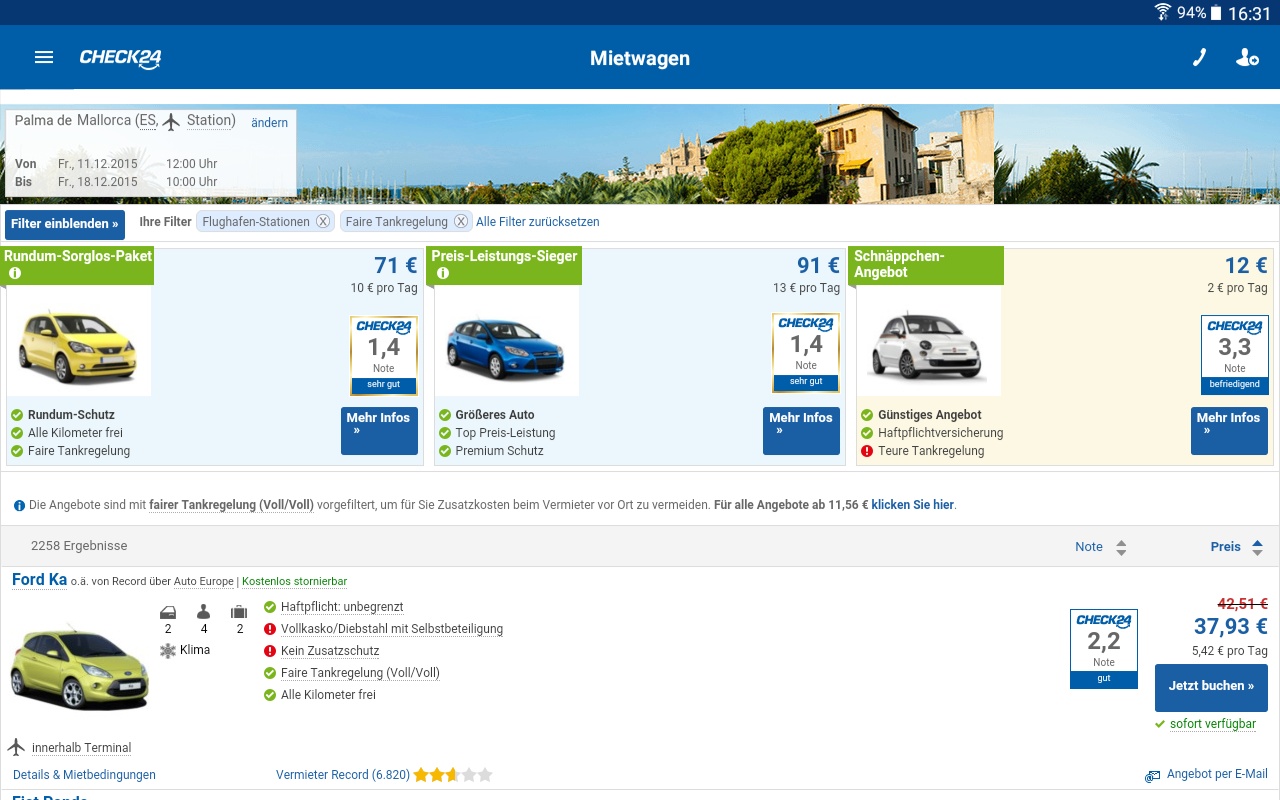
Task: Tap the airplane icon next to innerhalb Terminal
Action: [x=16, y=747]
